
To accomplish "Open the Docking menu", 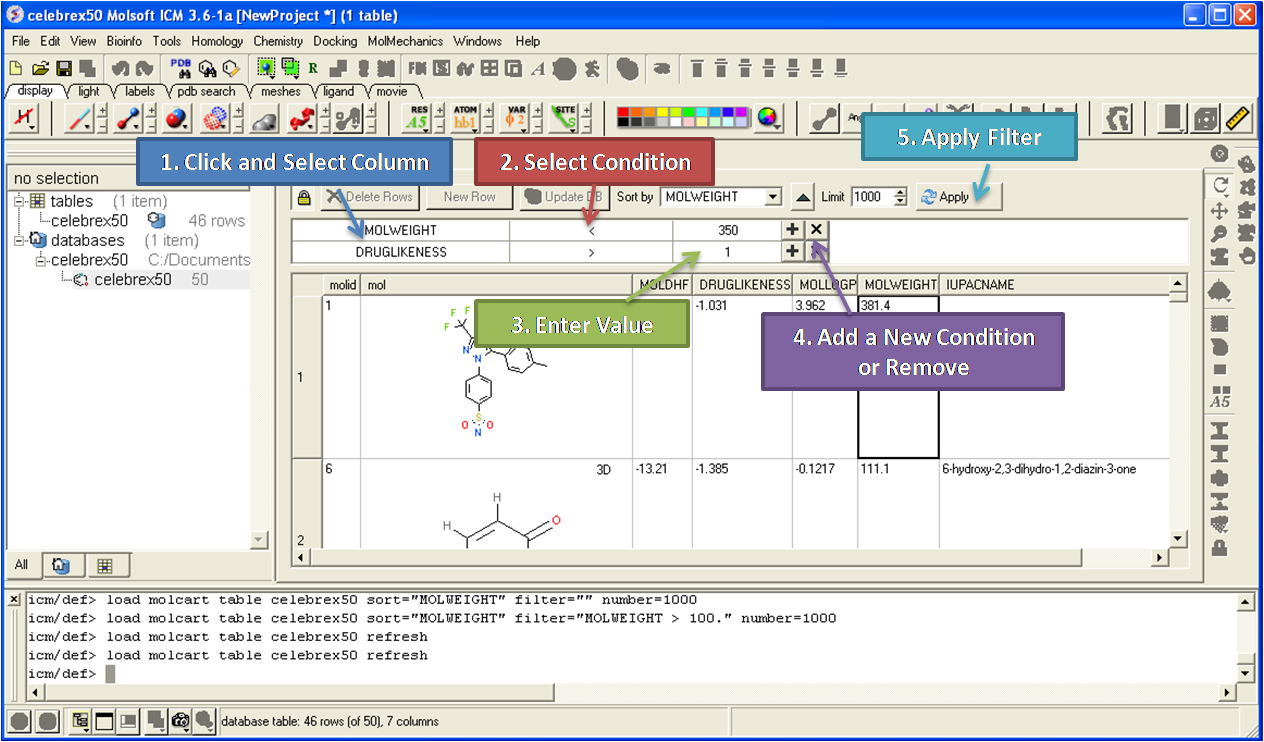I will click(x=335, y=41).
